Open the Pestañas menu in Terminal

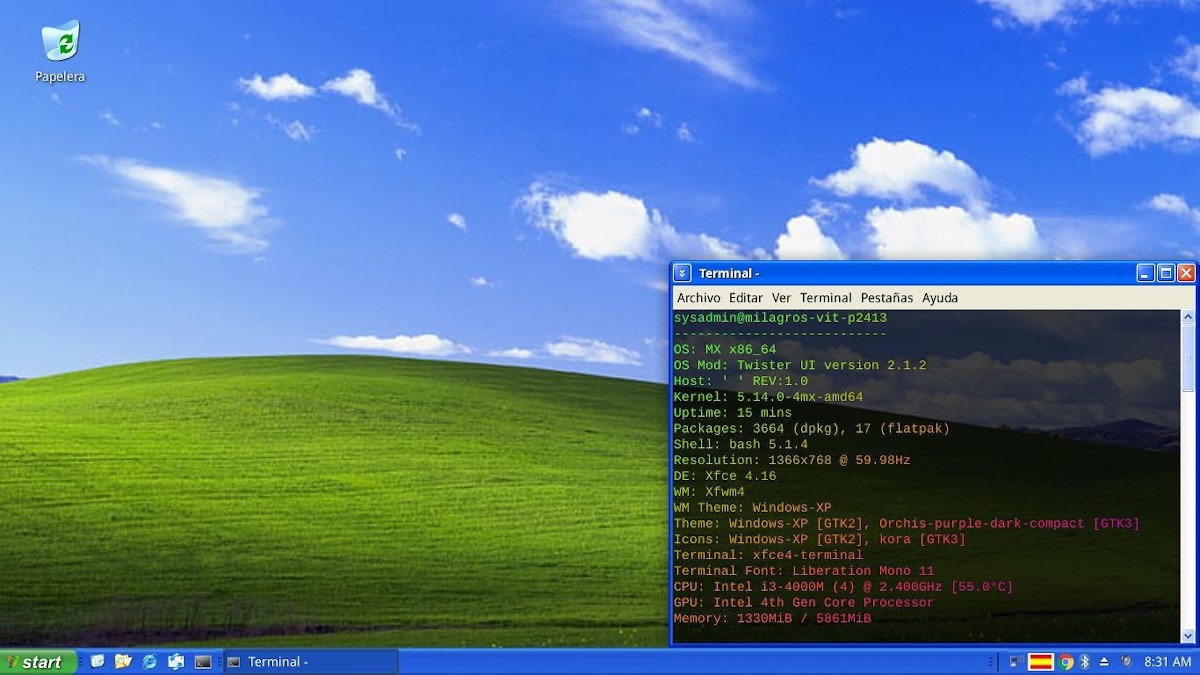(x=886, y=298)
